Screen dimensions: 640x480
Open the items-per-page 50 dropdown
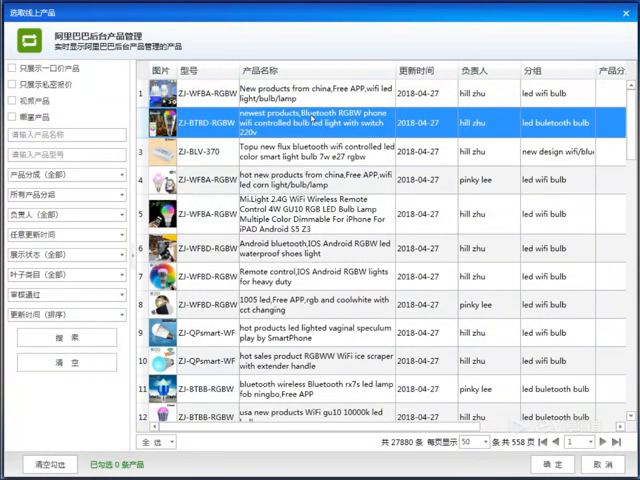[x=474, y=442]
